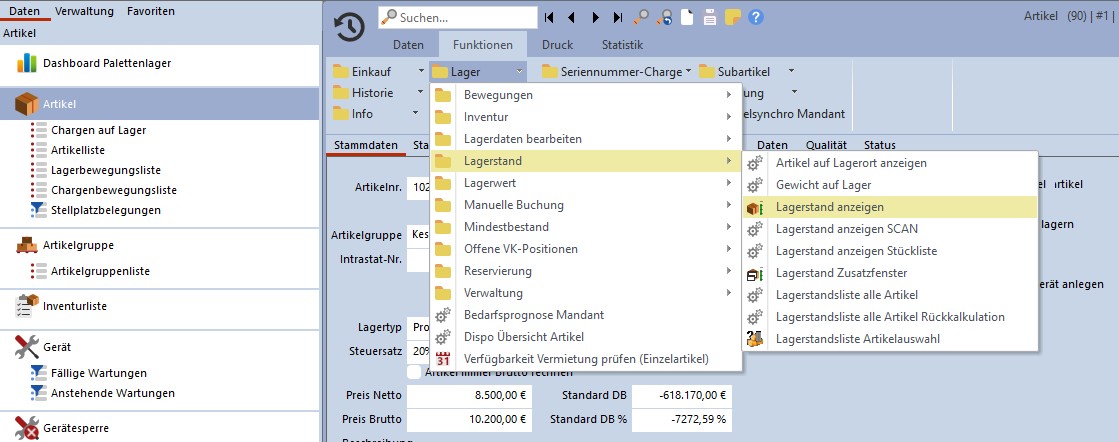Open Verwaltung in top menu bar
Image resolution: width=1119 pixels, height=442 pixels.
(x=84, y=11)
